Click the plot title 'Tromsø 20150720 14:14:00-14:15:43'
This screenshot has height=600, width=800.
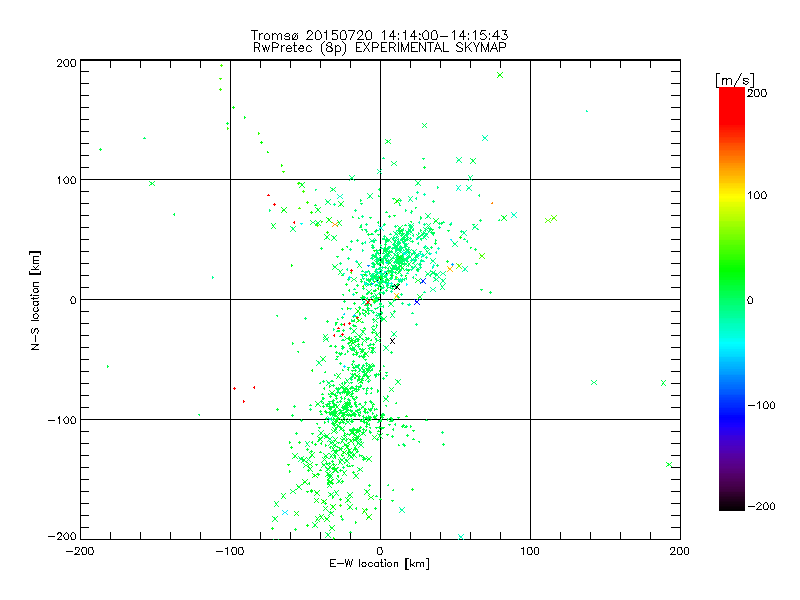(379, 35)
